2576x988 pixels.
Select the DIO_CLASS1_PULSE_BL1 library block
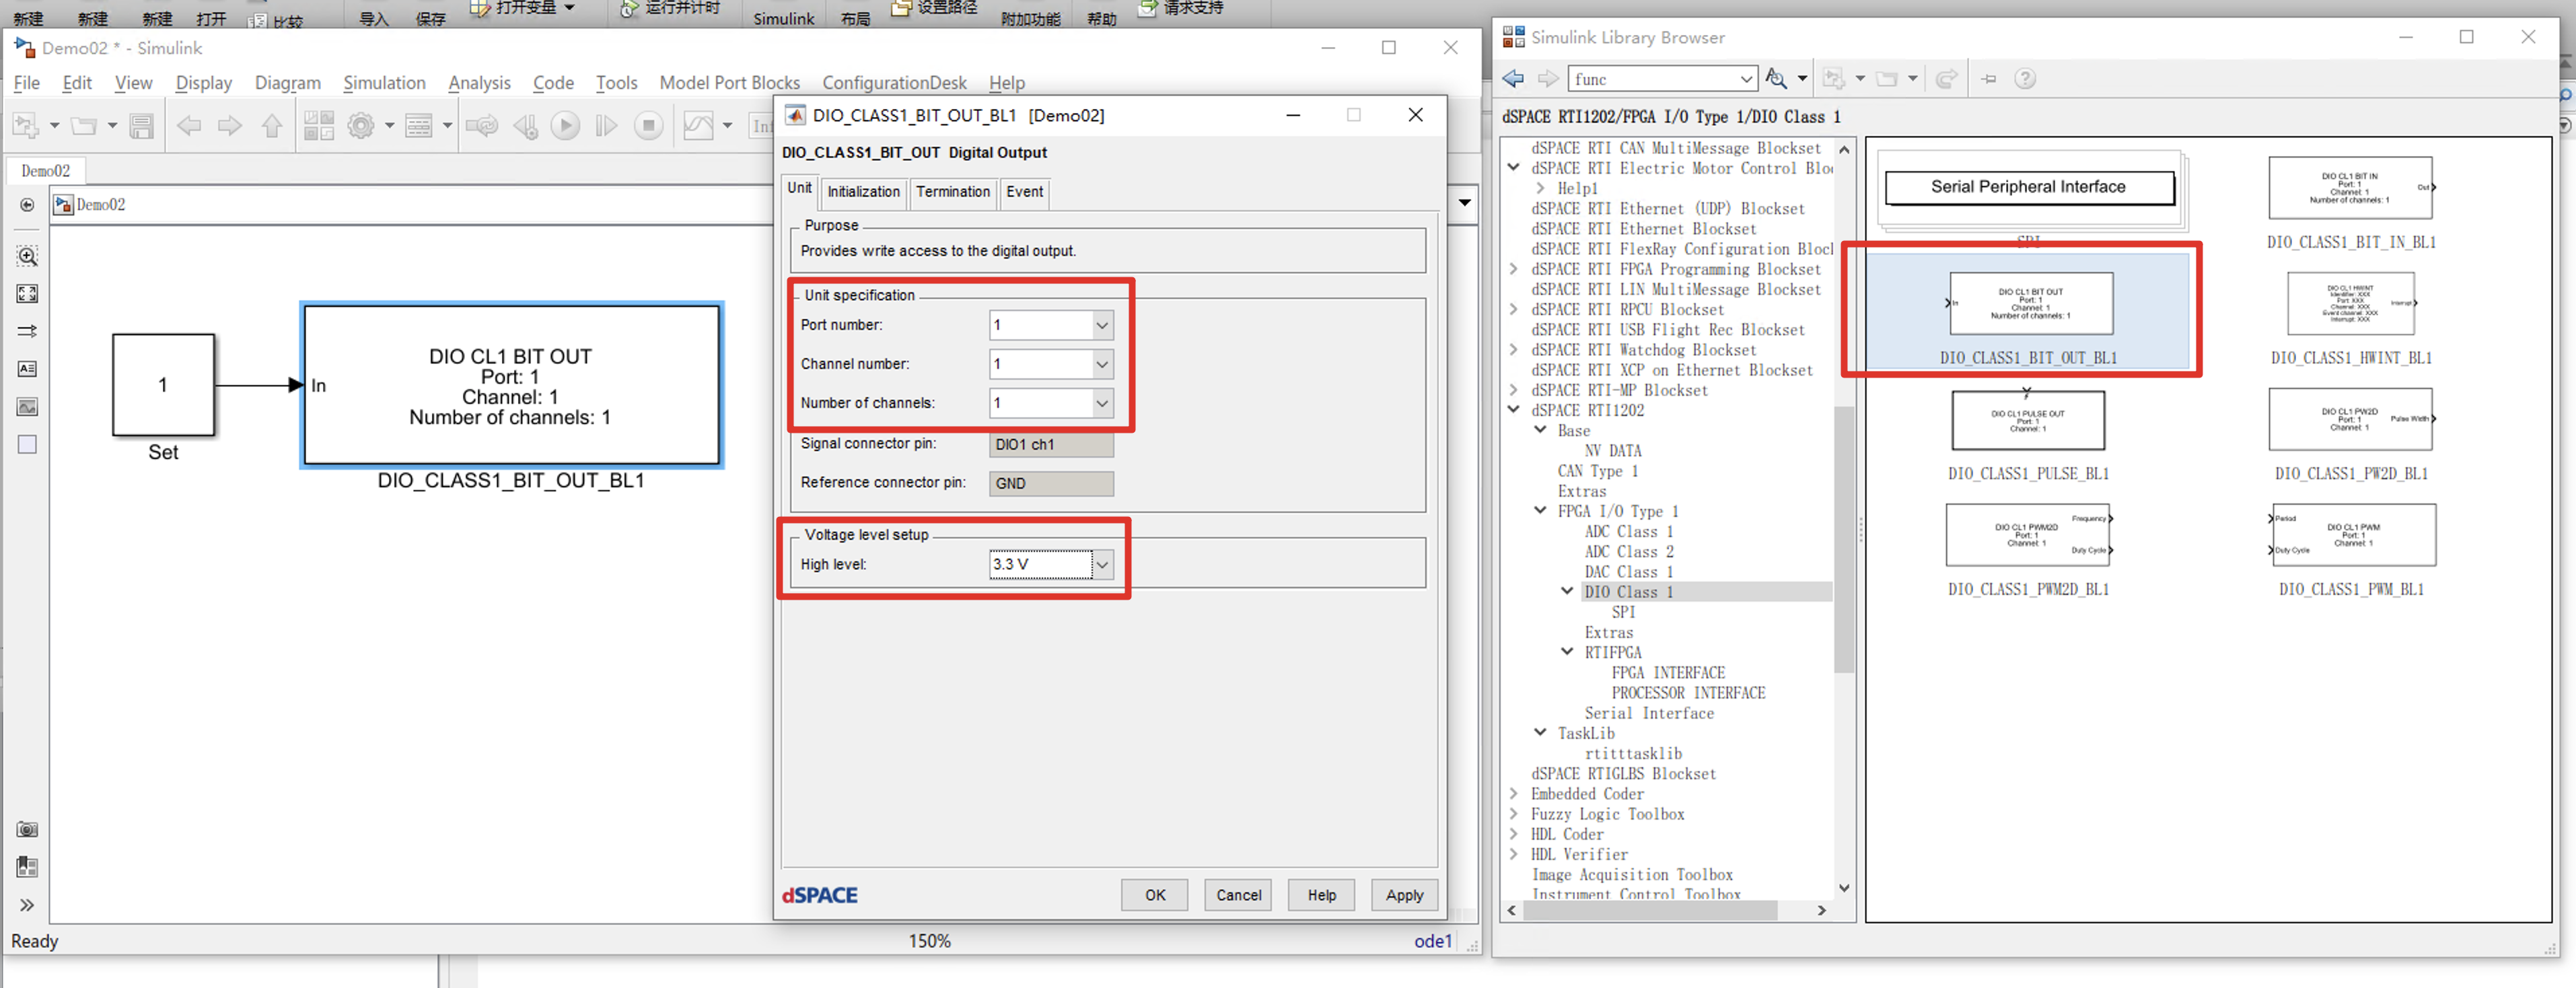click(x=2028, y=420)
